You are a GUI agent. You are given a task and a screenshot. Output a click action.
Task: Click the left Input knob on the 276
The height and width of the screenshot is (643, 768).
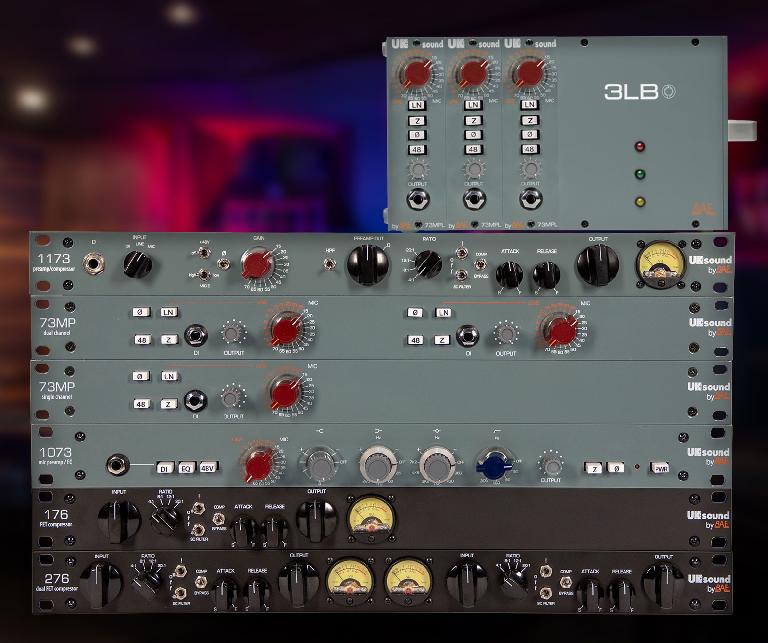(101, 584)
